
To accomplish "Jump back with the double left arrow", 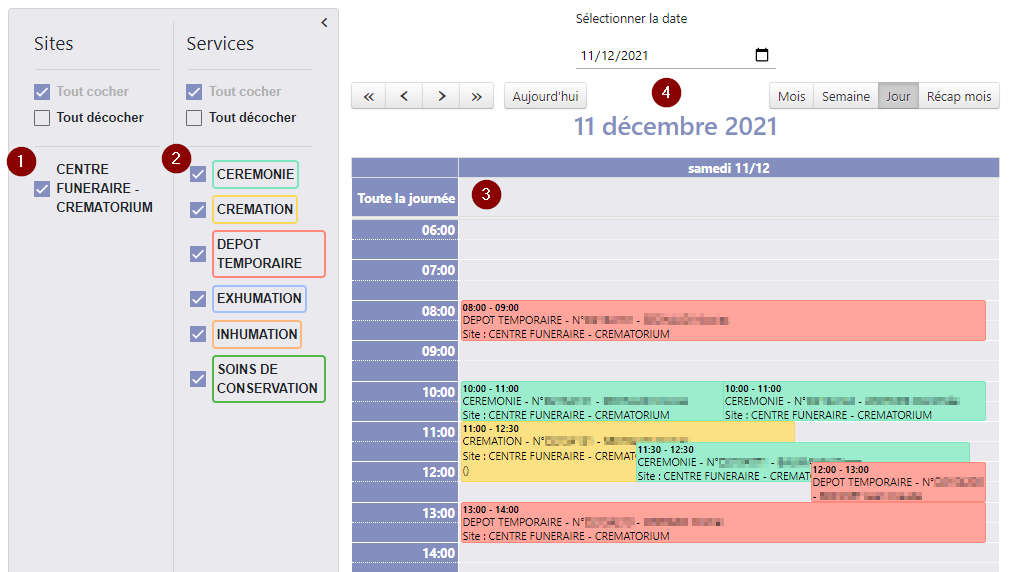I will tap(369, 96).
